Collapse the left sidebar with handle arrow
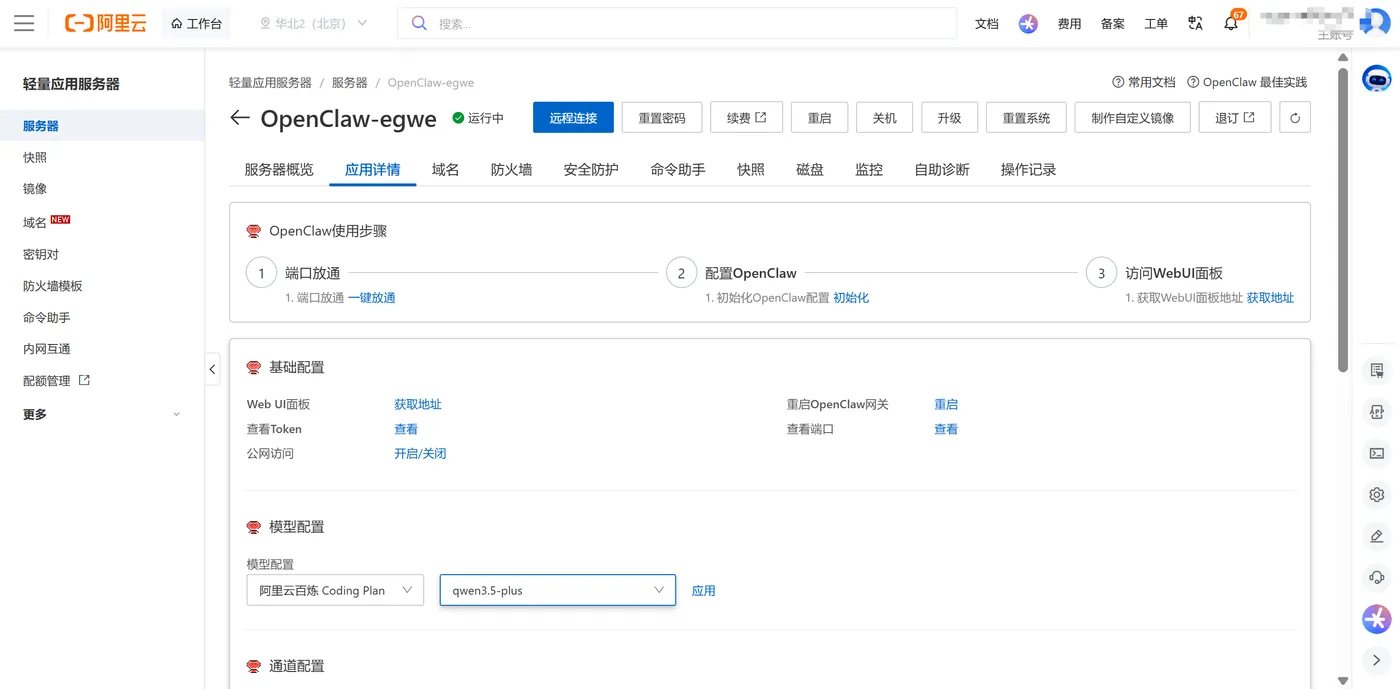This screenshot has height=689, width=1400. tap(212, 369)
